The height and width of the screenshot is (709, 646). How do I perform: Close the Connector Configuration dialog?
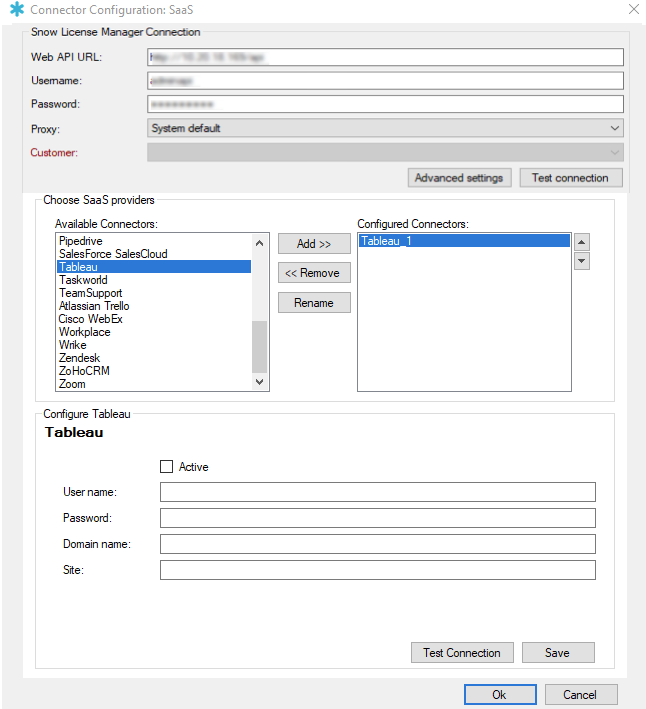(632, 10)
